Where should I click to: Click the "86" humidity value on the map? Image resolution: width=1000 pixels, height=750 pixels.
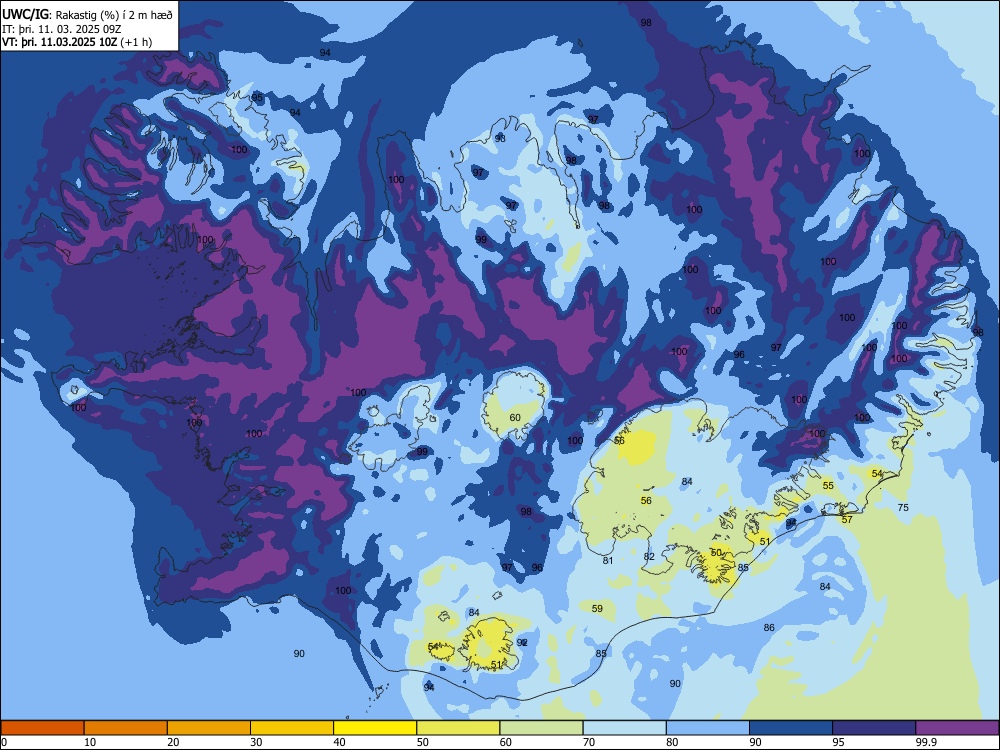click(769, 628)
